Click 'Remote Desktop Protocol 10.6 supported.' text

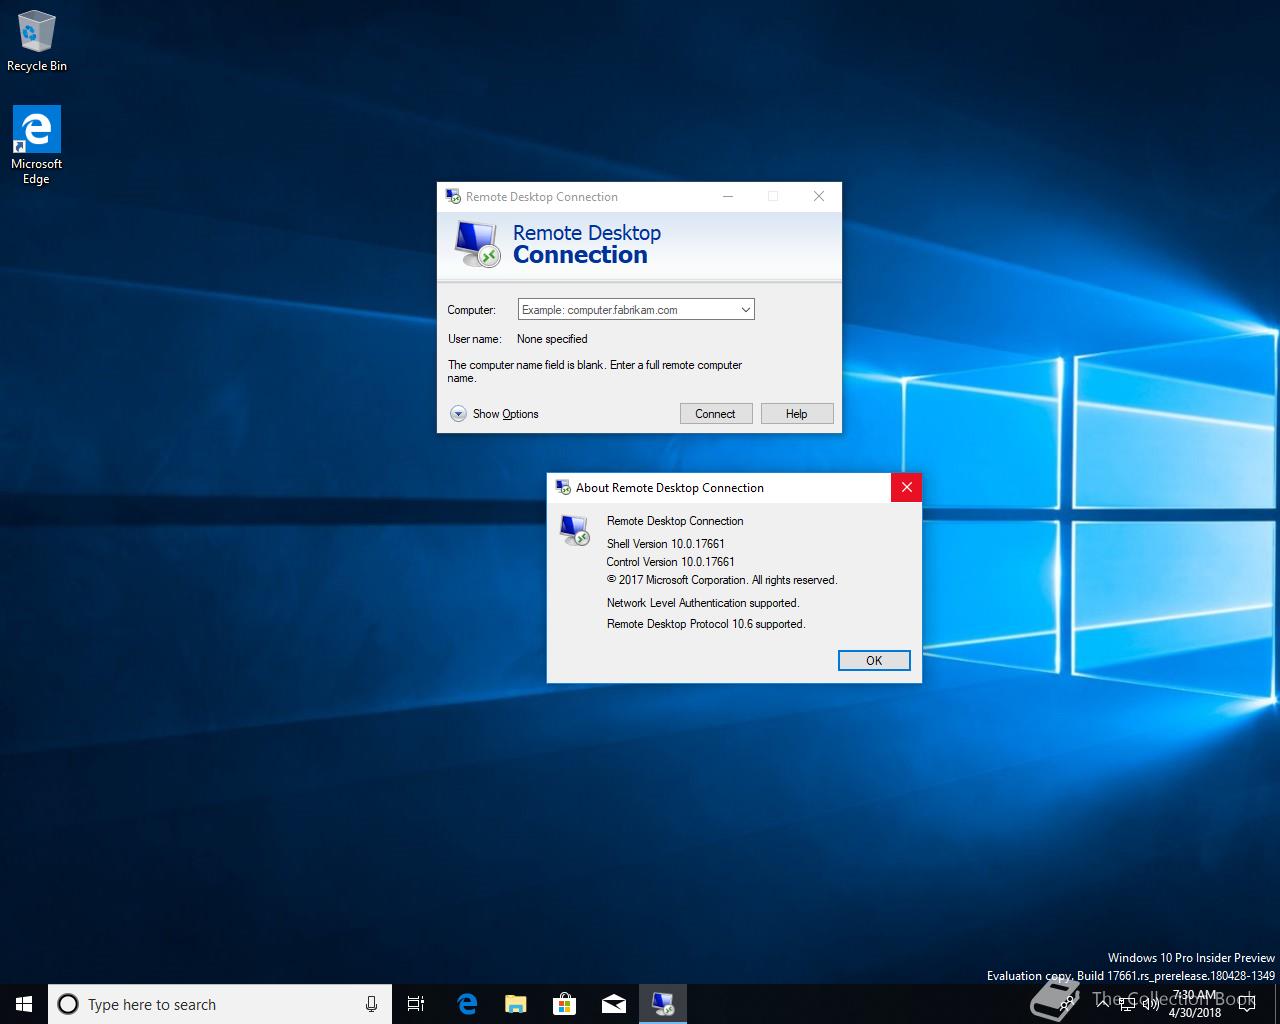coord(706,624)
